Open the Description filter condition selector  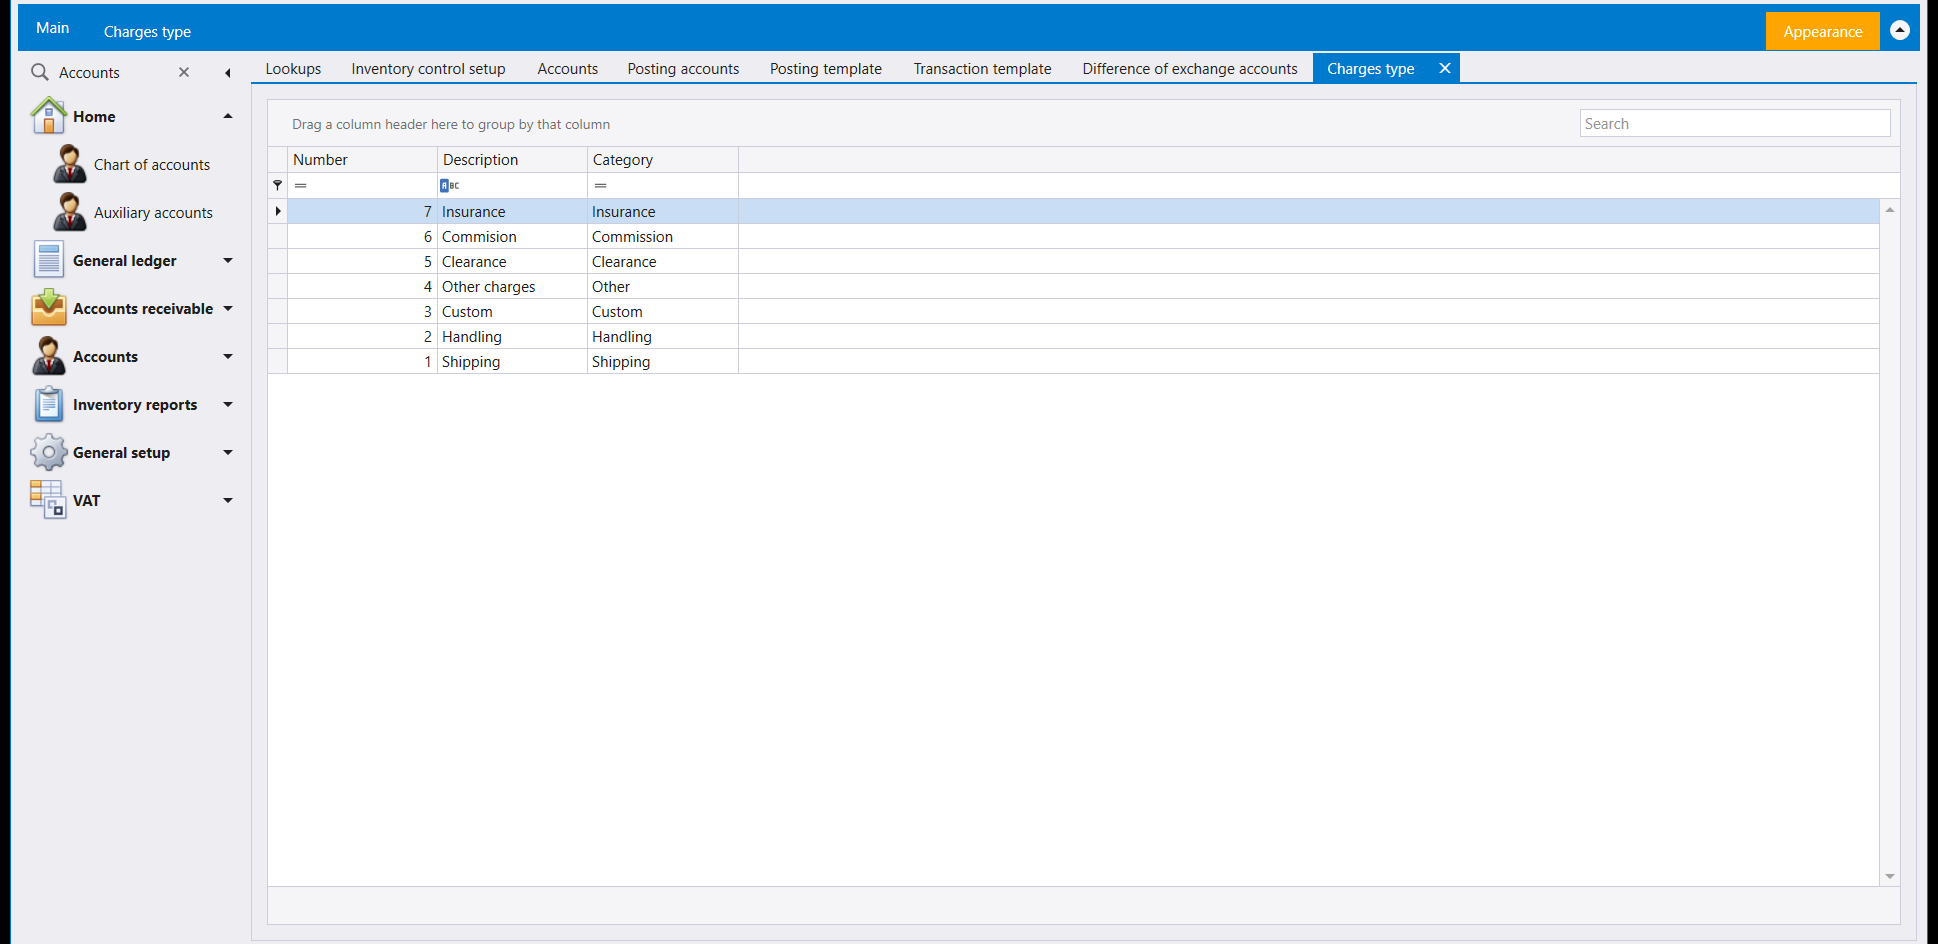point(449,185)
